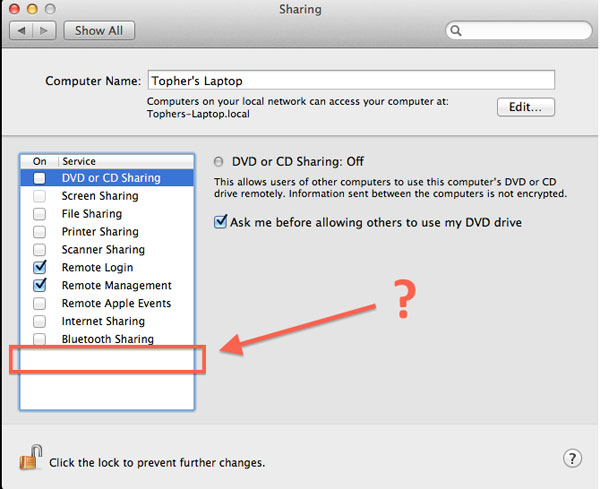The image size is (600, 489).
Task: Go back with the left arrow button
Action: click(x=20, y=30)
